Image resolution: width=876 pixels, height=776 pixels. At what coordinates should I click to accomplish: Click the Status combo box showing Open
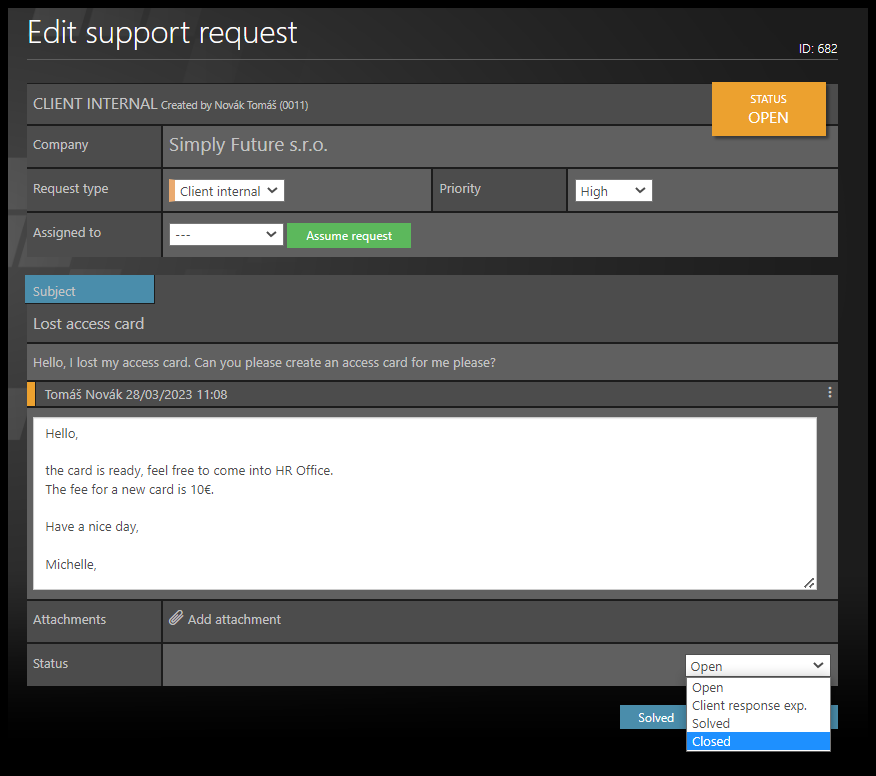[757, 666]
